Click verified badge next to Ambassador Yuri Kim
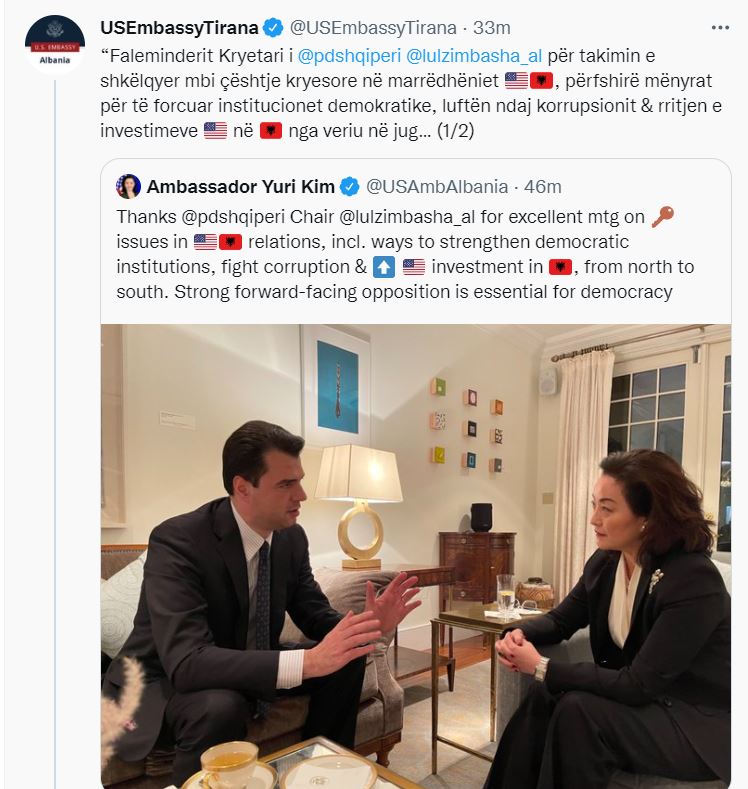748x789 pixels. click(x=349, y=186)
